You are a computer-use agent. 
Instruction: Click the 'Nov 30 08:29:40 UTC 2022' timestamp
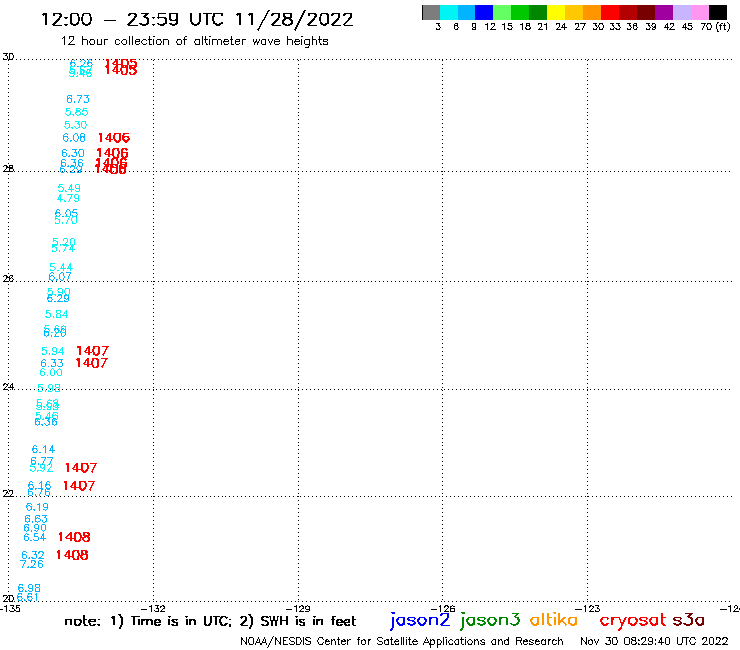654,641
